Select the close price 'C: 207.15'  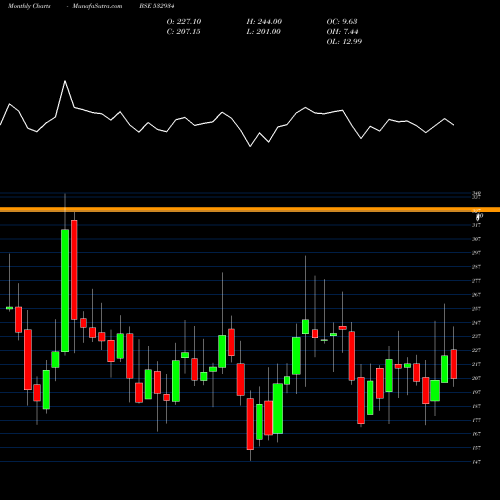(x=183, y=32)
